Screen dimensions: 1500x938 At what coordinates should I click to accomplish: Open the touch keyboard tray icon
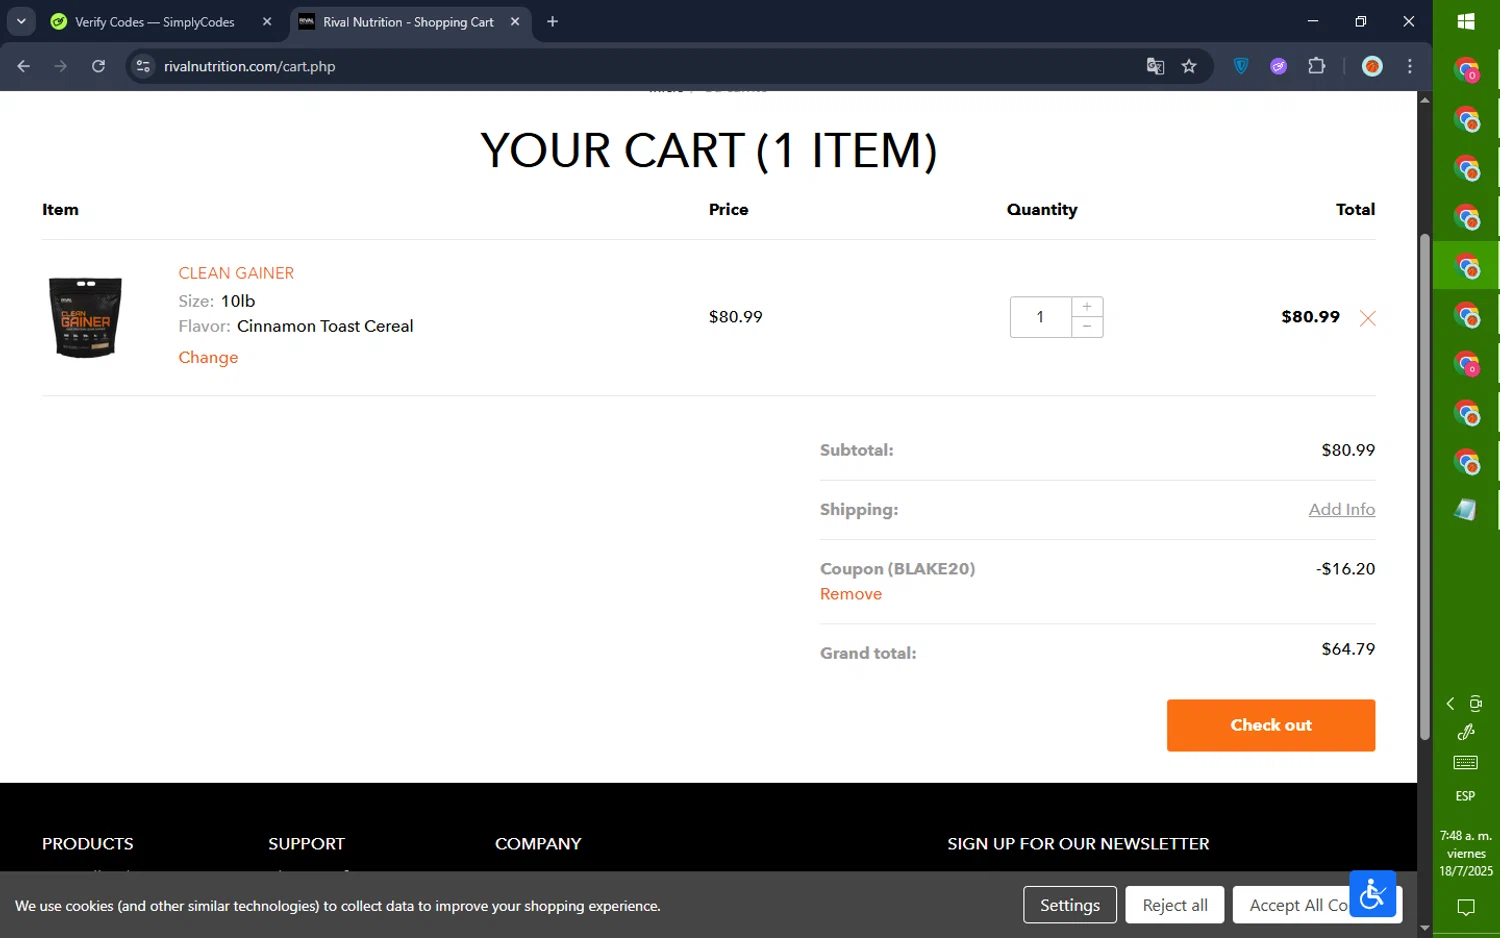(1466, 763)
